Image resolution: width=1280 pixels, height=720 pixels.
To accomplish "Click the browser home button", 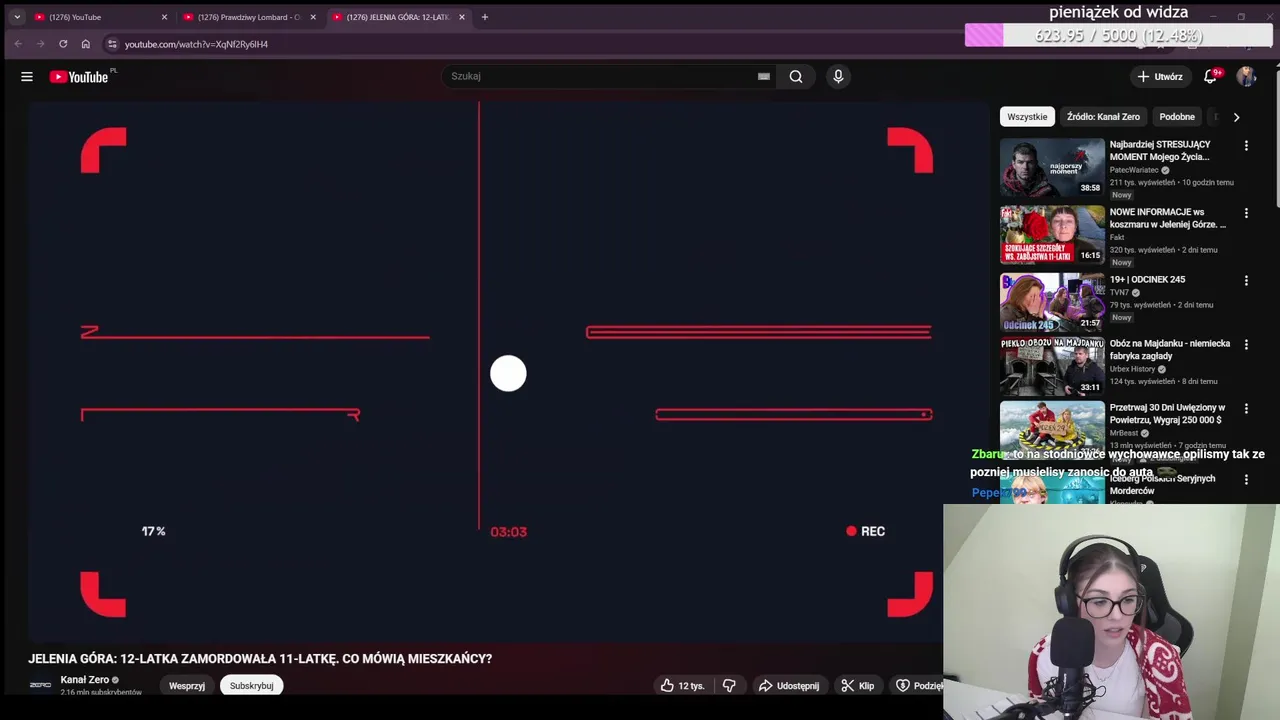I will (x=86, y=44).
